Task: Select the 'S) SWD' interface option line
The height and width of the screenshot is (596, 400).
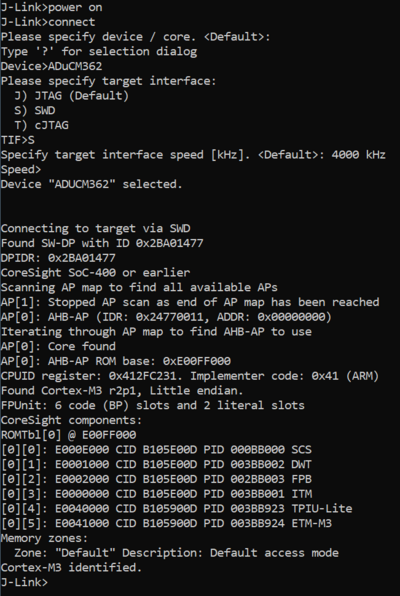Action: tap(35, 111)
